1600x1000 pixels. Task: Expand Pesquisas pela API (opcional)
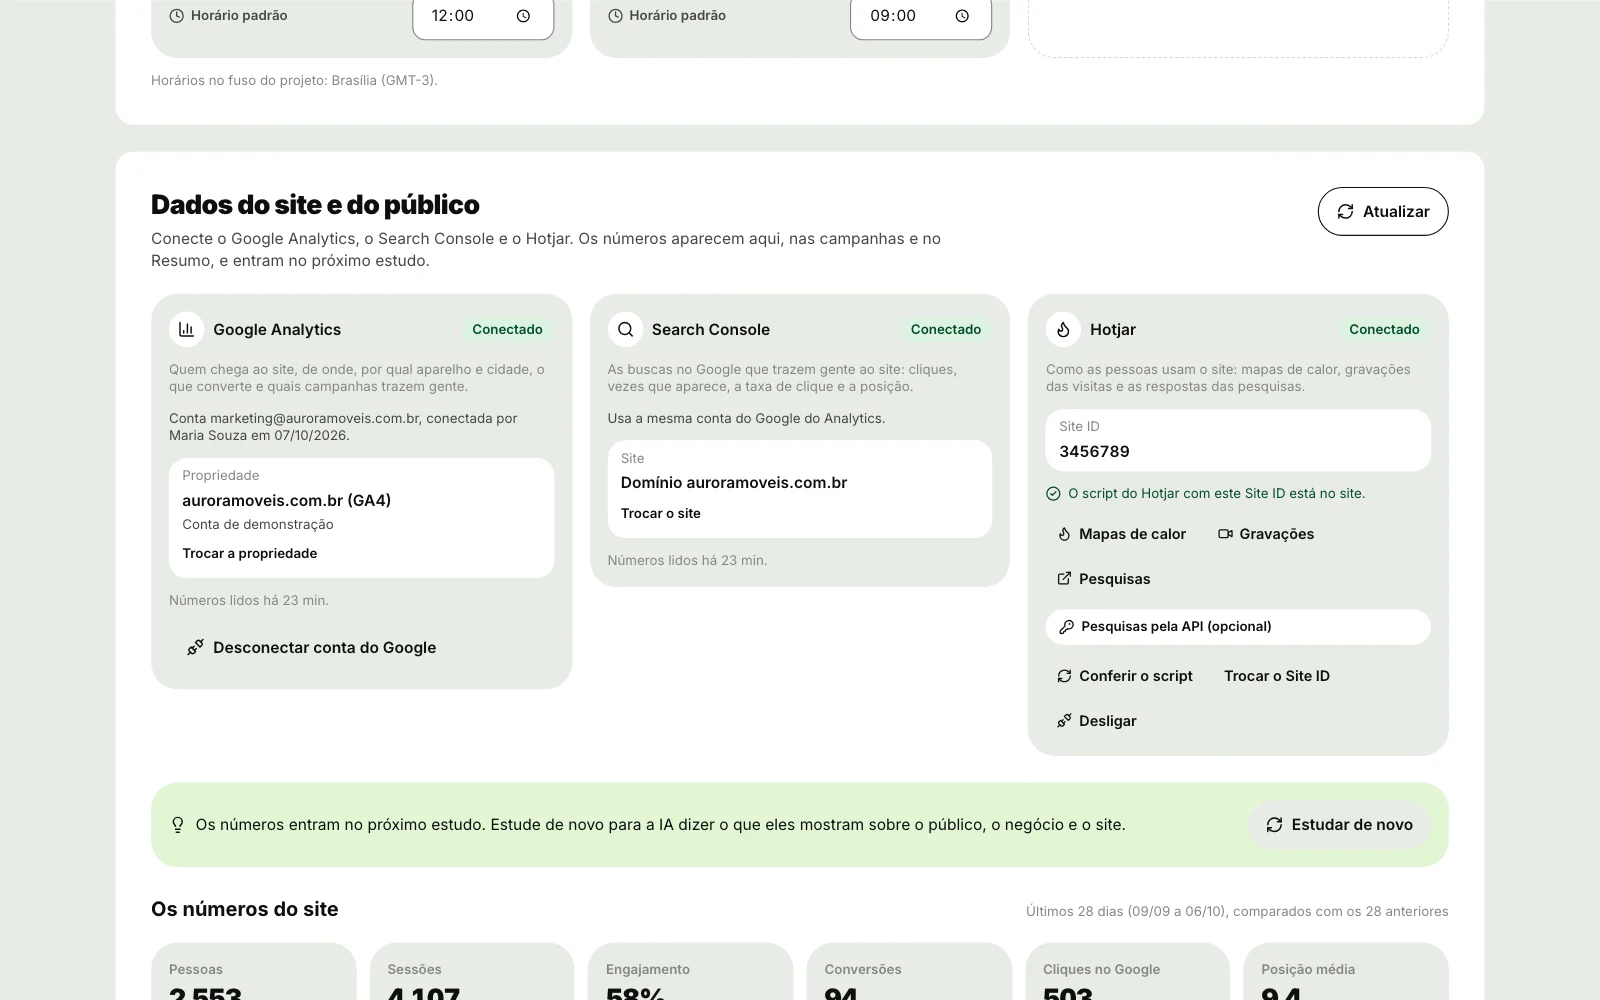click(1238, 627)
